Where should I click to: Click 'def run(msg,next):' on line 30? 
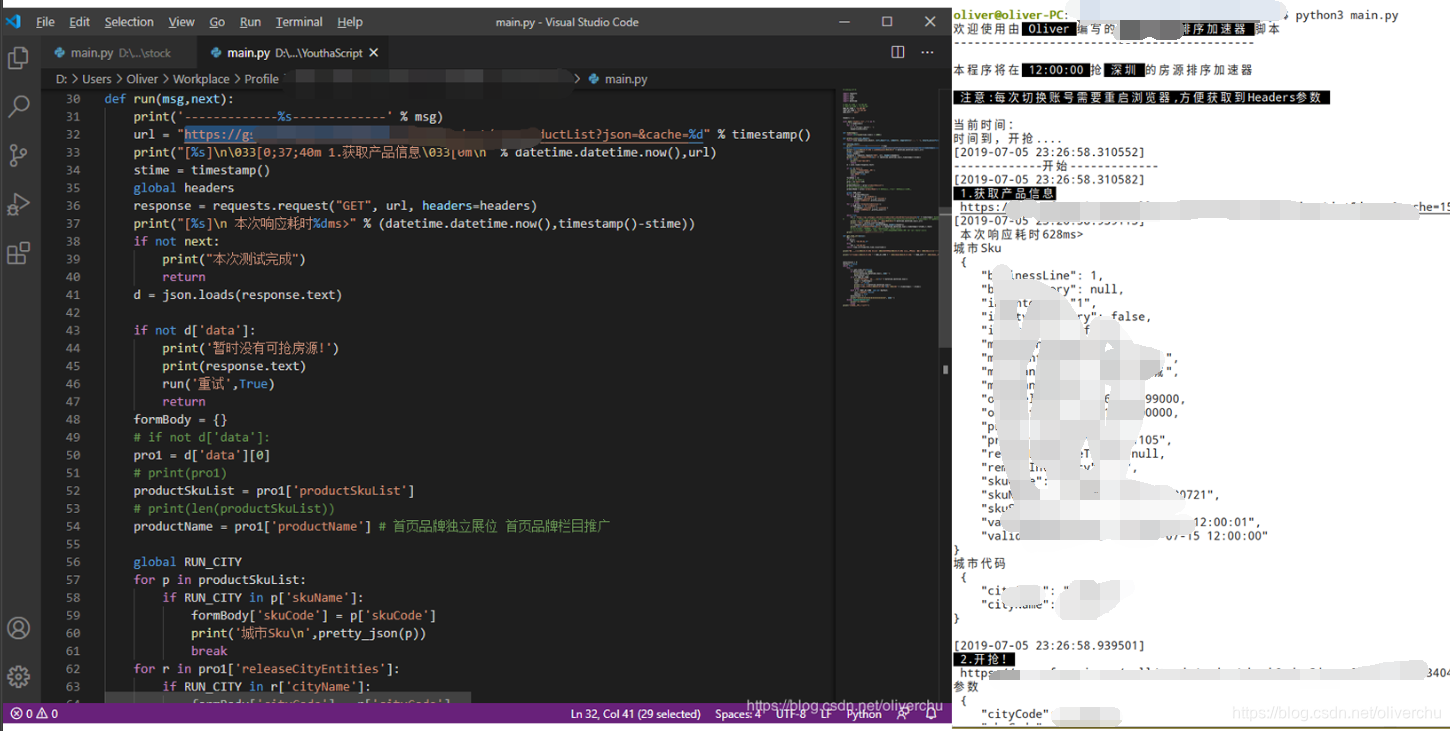point(169,99)
